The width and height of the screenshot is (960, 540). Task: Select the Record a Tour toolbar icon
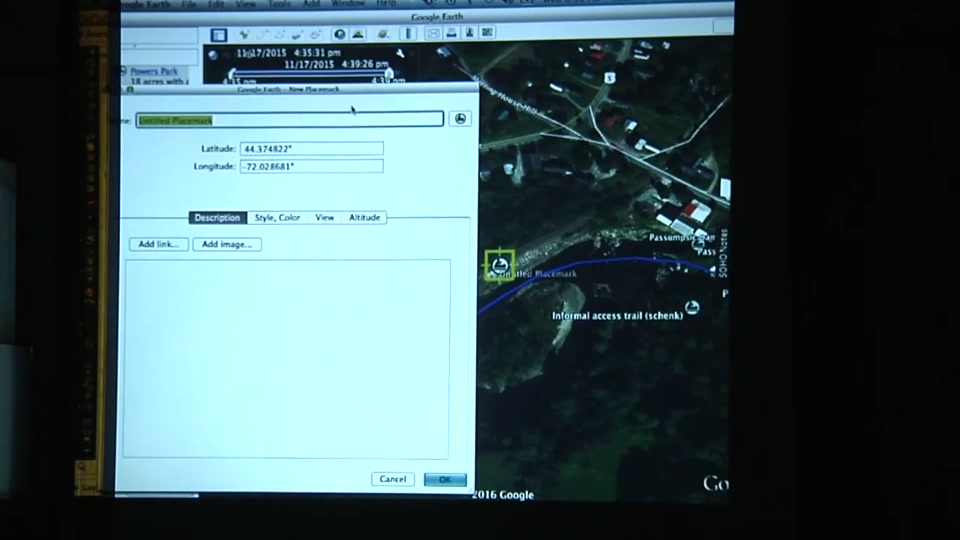pos(316,34)
